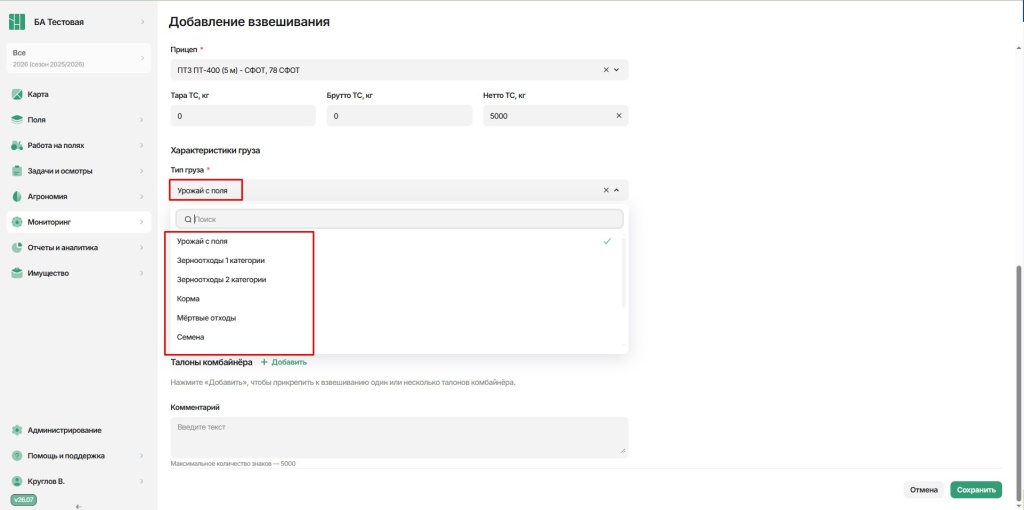Open the Карта menu item
Image resolution: width=1024 pixels, height=510 pixels.
click(x=78, y=94)
